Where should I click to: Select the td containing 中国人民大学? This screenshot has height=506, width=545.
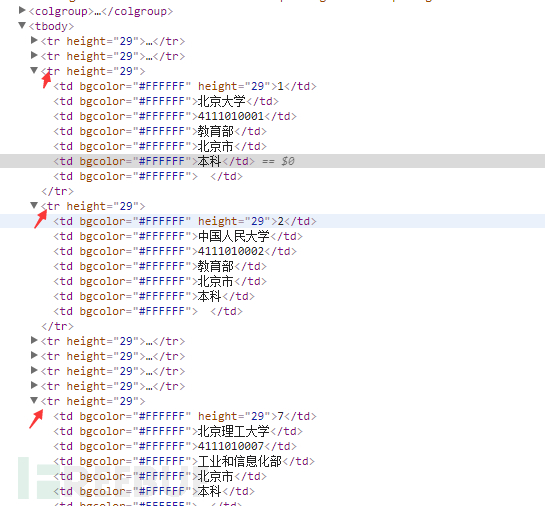178,236
